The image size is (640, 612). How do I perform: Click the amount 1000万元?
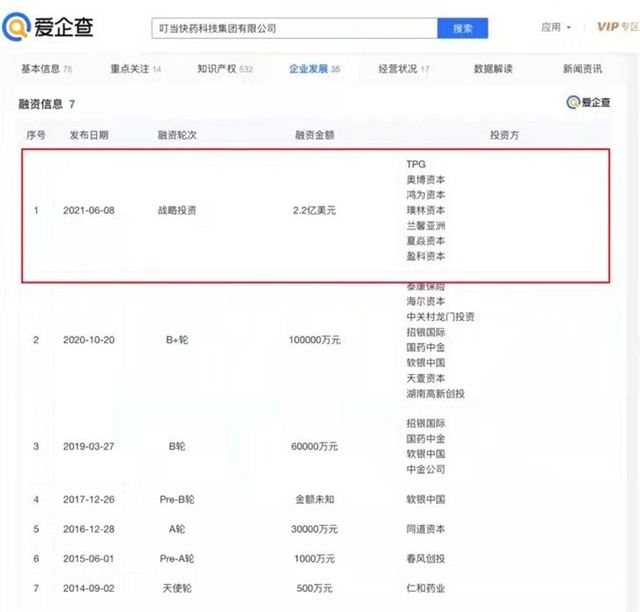[314, 559]
